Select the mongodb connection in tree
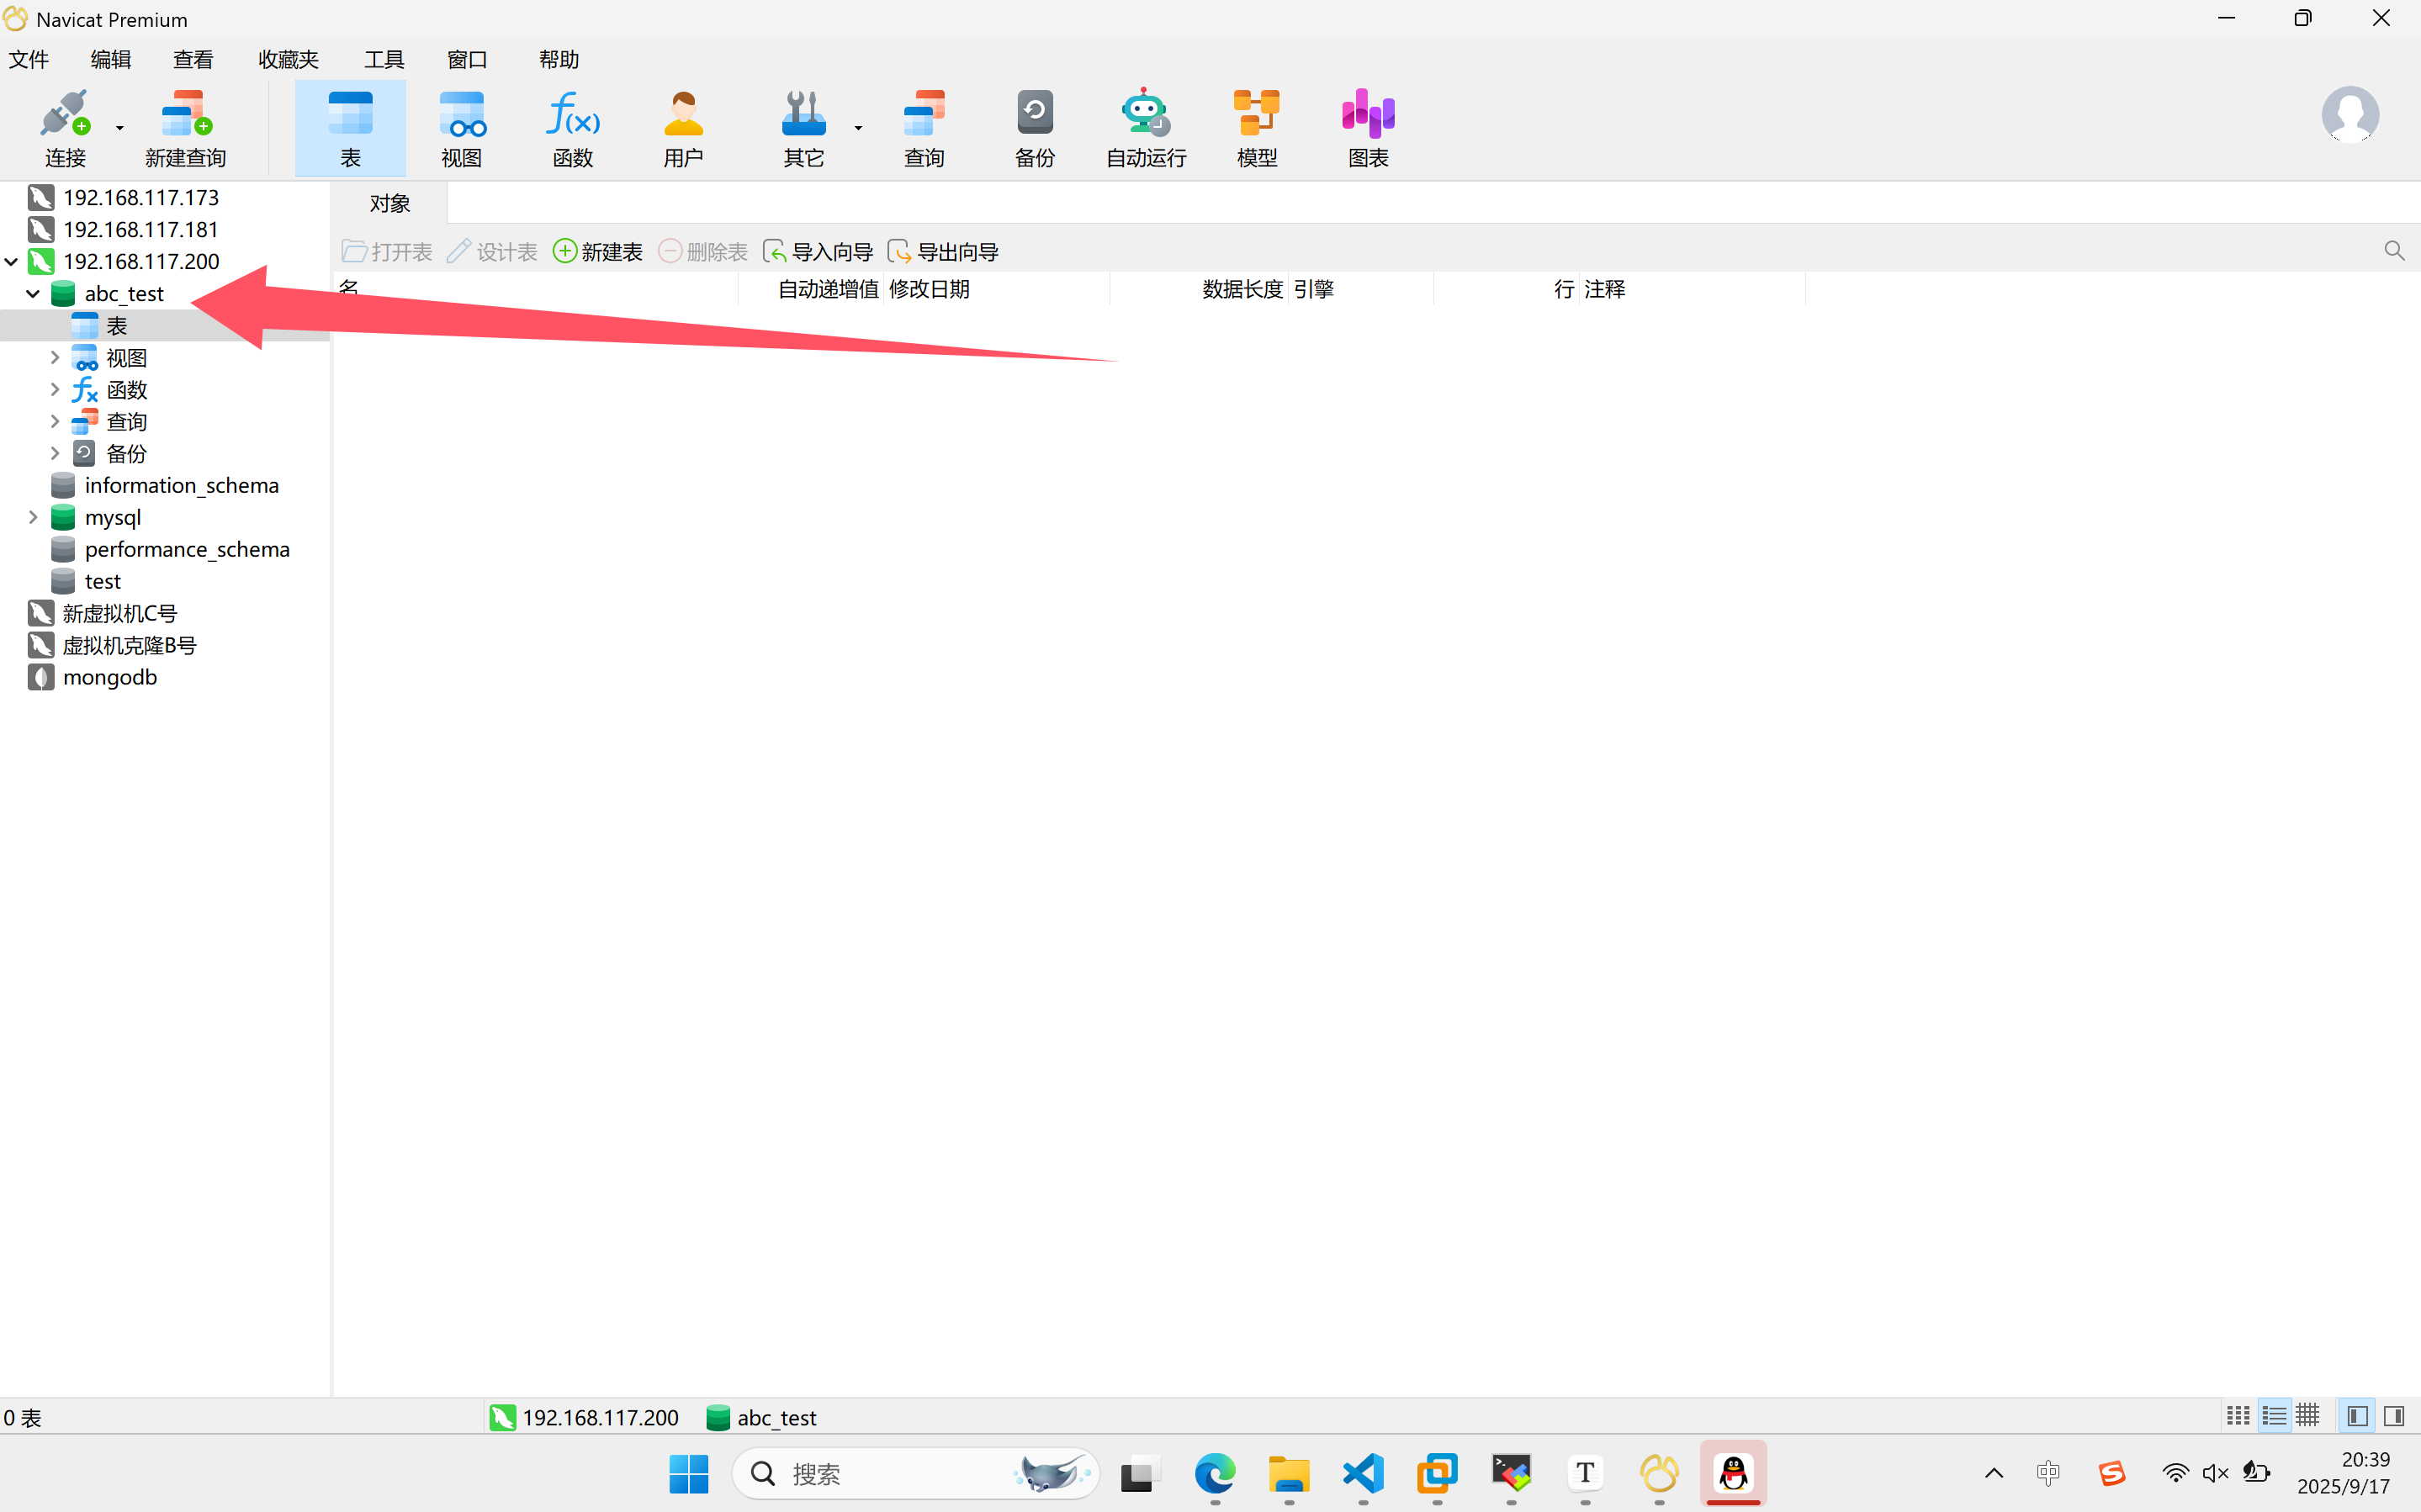Image resolution: width=2421 pixels, height=1512 pixels. 109,677
